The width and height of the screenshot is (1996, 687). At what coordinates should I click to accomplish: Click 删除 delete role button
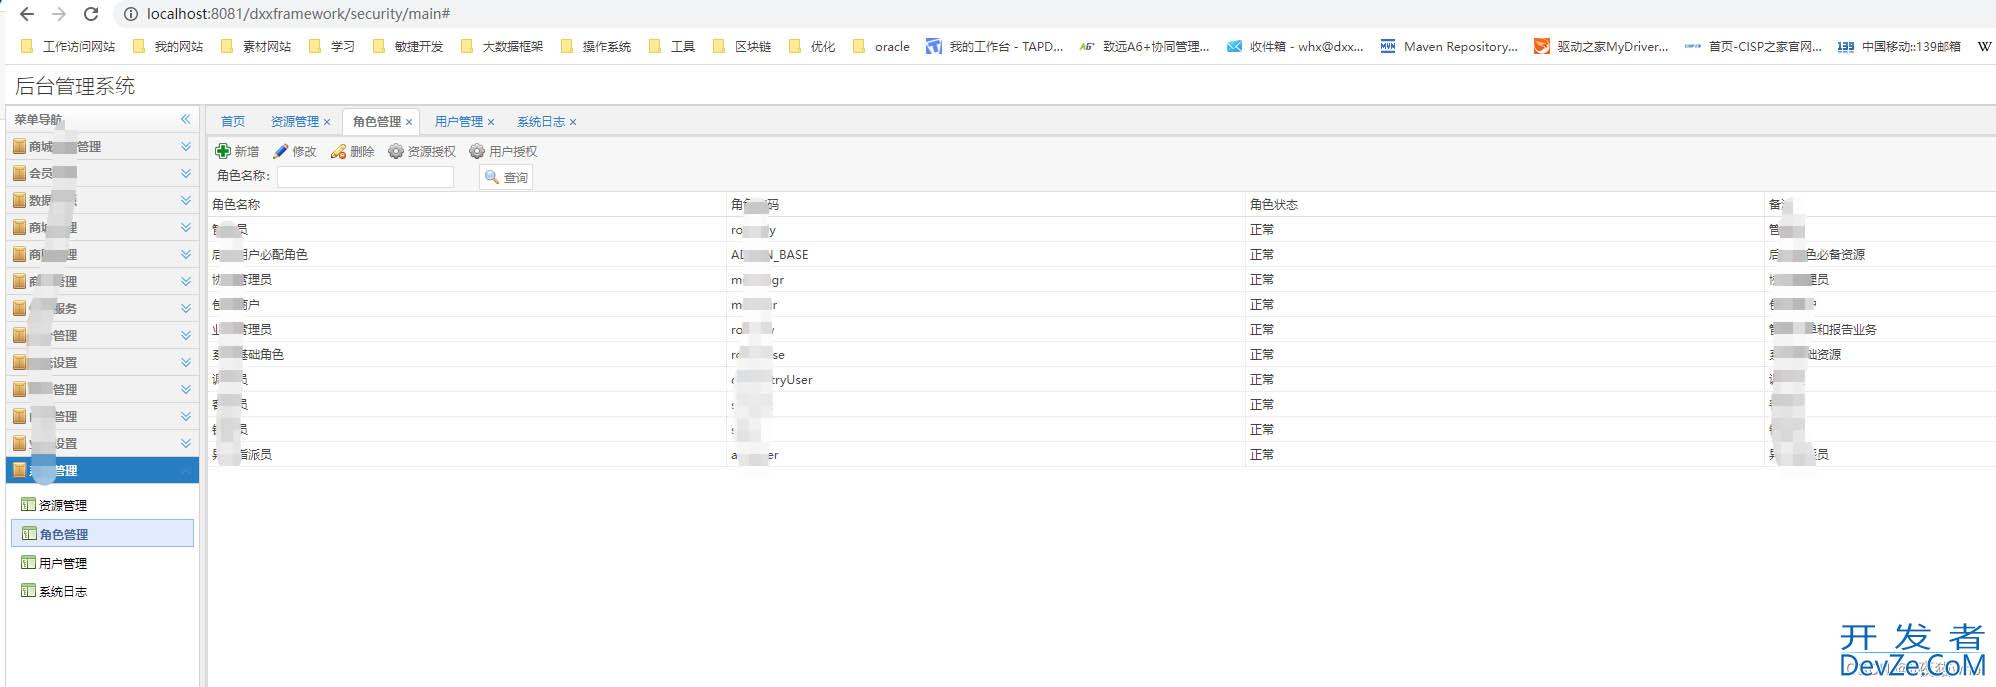coord(353,151)
